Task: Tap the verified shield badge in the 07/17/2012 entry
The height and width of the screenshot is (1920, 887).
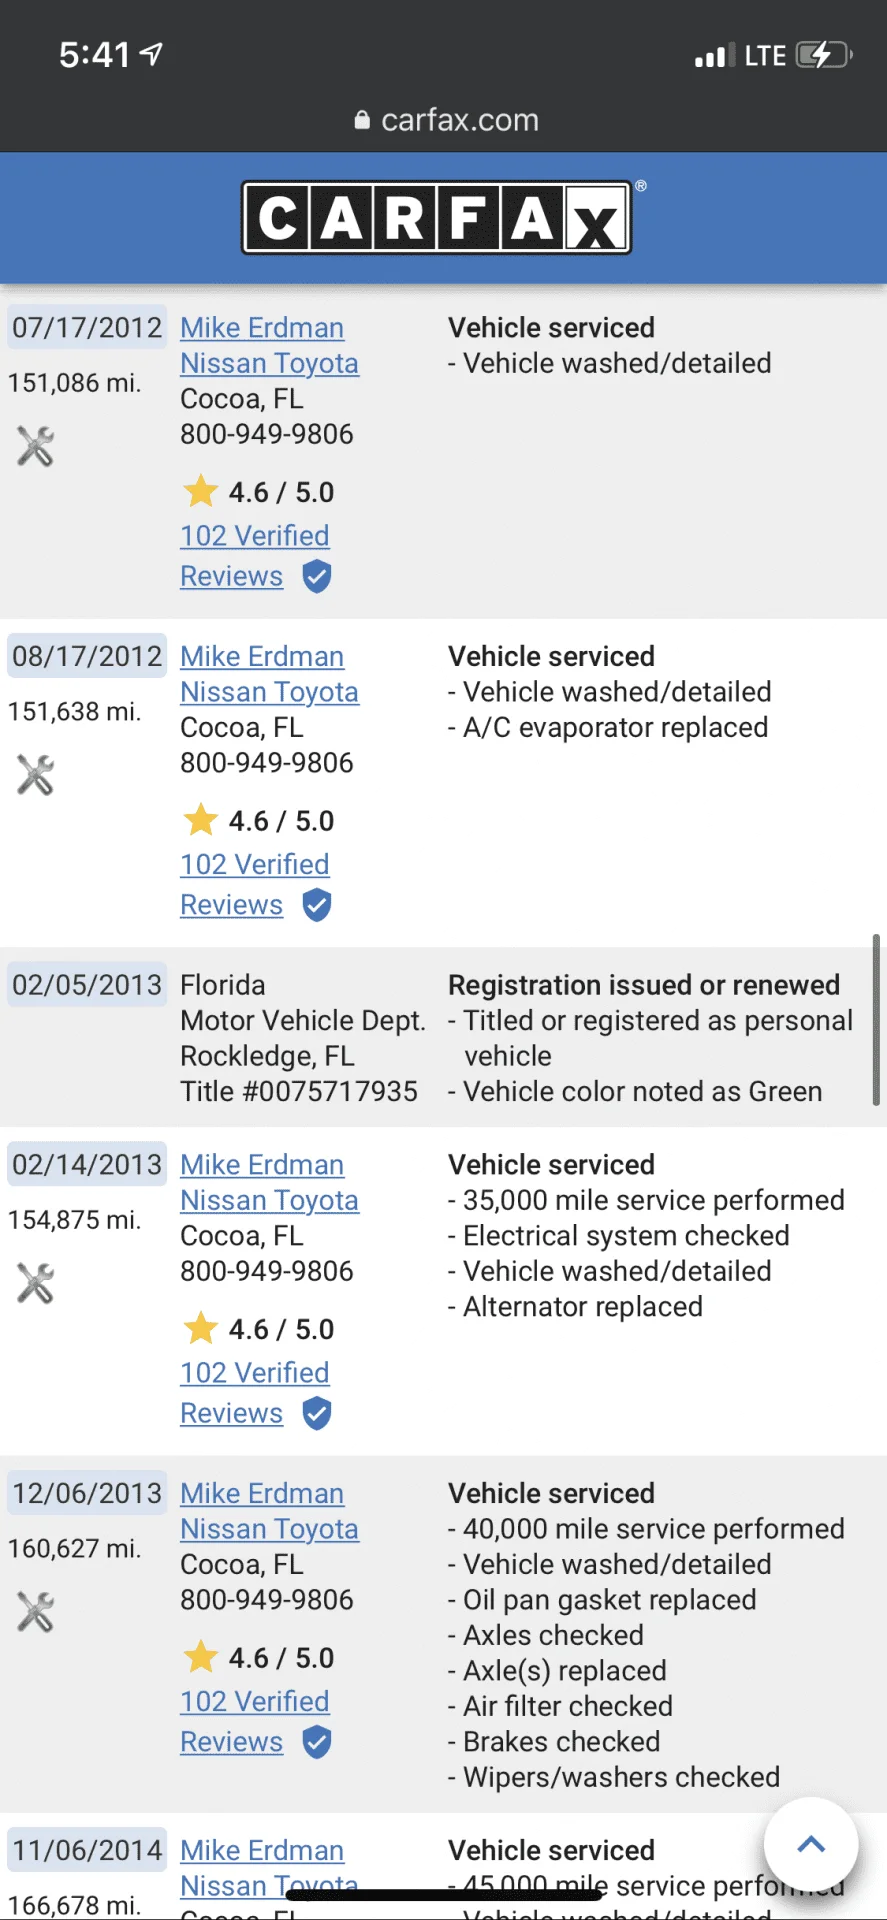Action: click(317, 577)
